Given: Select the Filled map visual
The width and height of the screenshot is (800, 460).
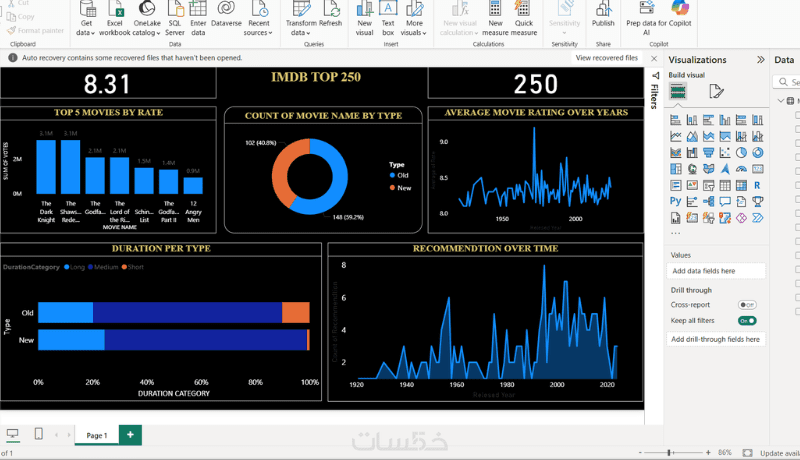Looking at the screenshot, I should (708, 169).
